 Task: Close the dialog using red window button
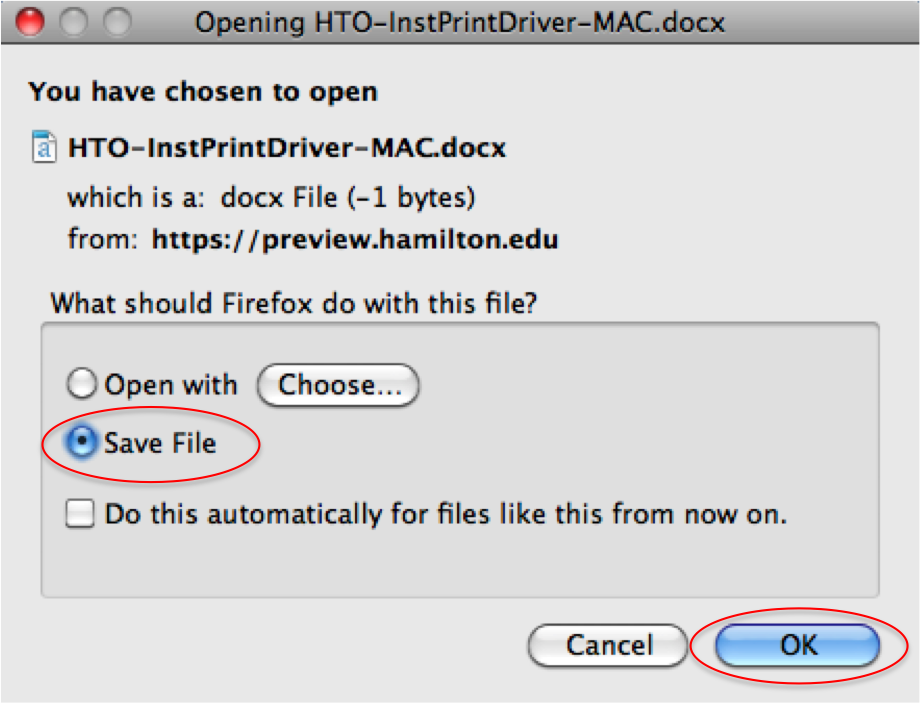pyautogui.click(x=29, y=22)
